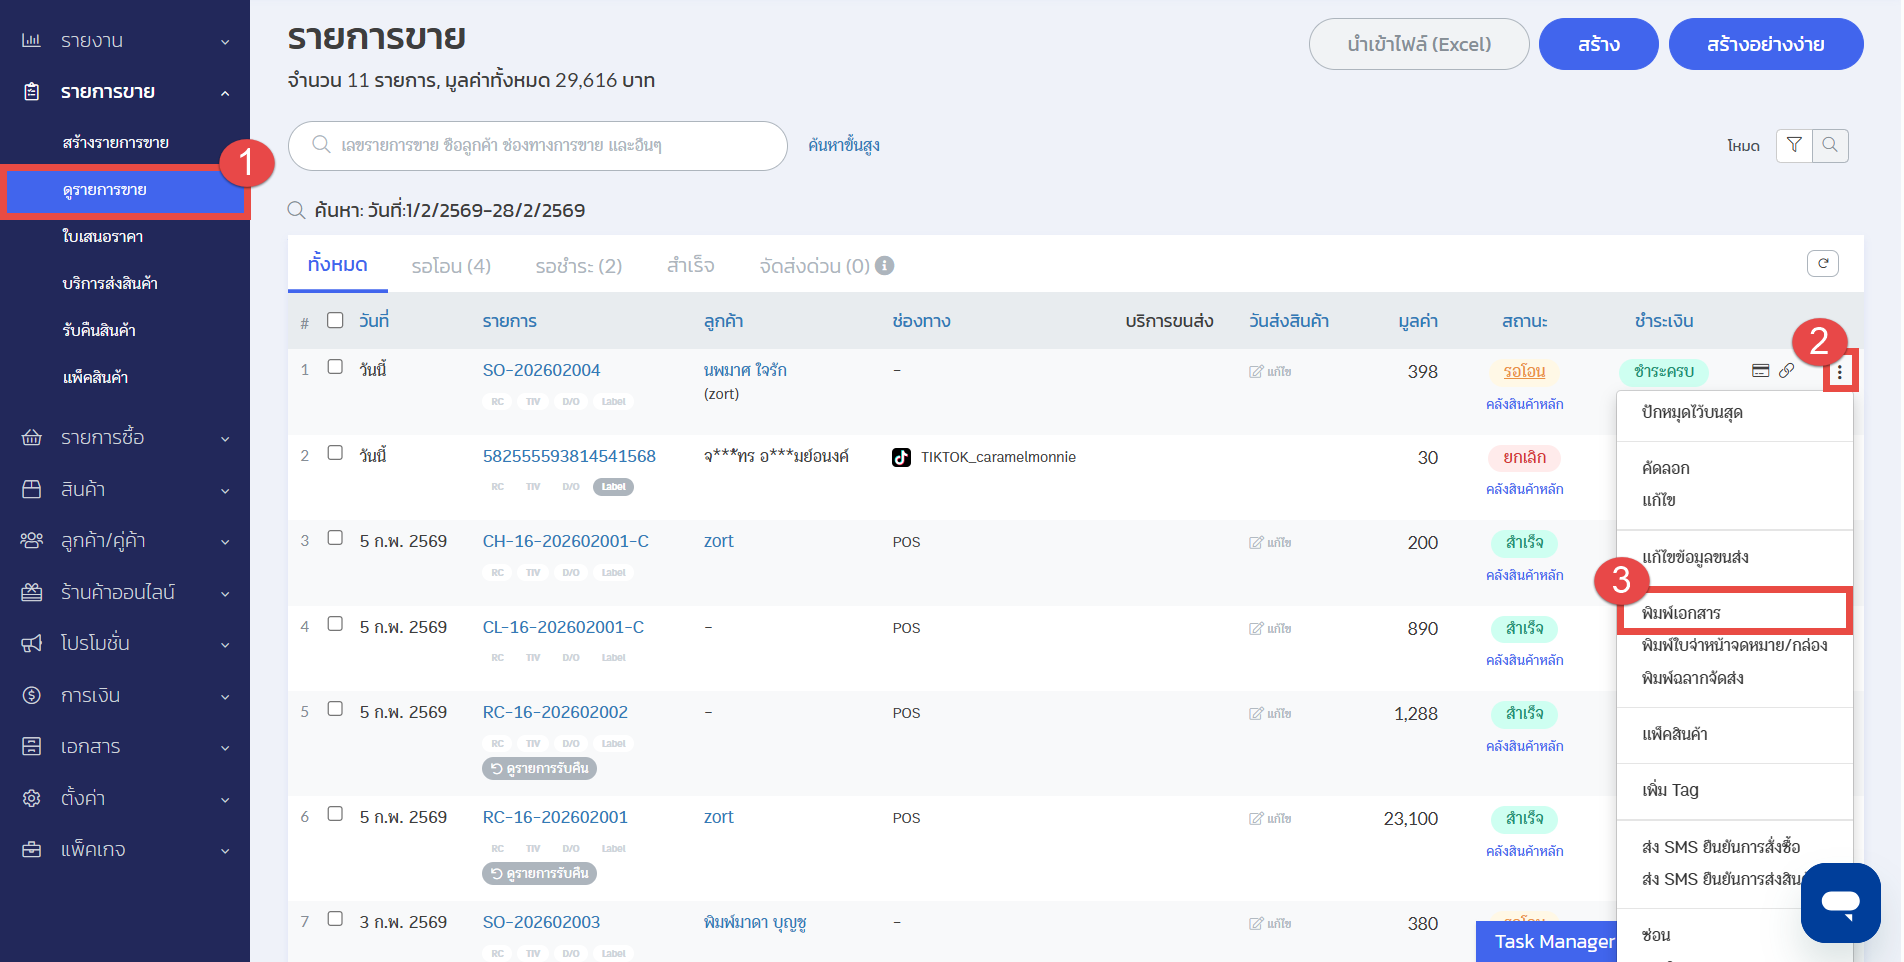Open the chat support bubble
1904x962 pixels.
(1840, 902)
